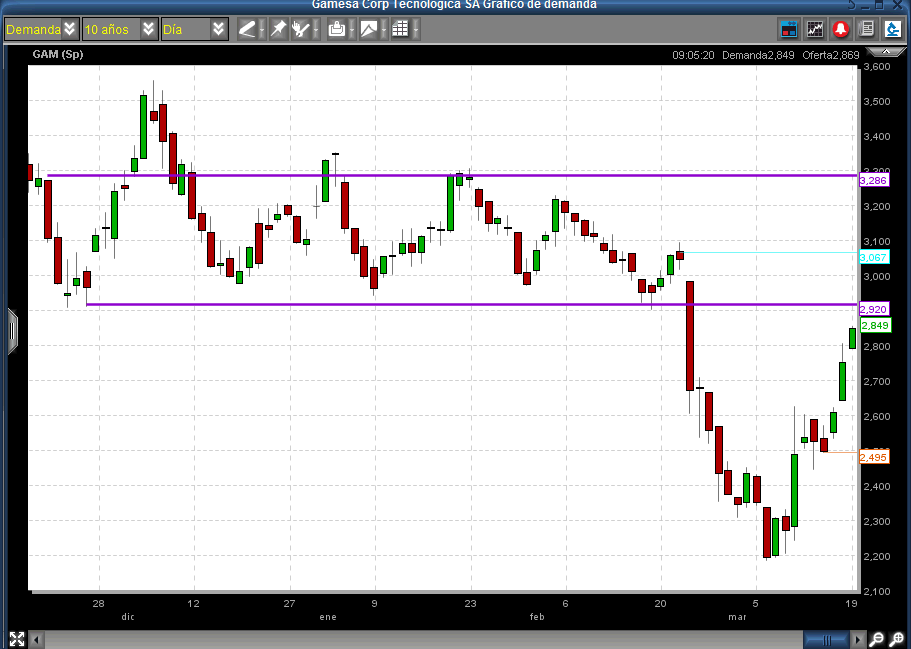Click the blue horizontal scrollbar thumb
The image size is (911, 649).
pyautogui.click(x=827, y=640)
